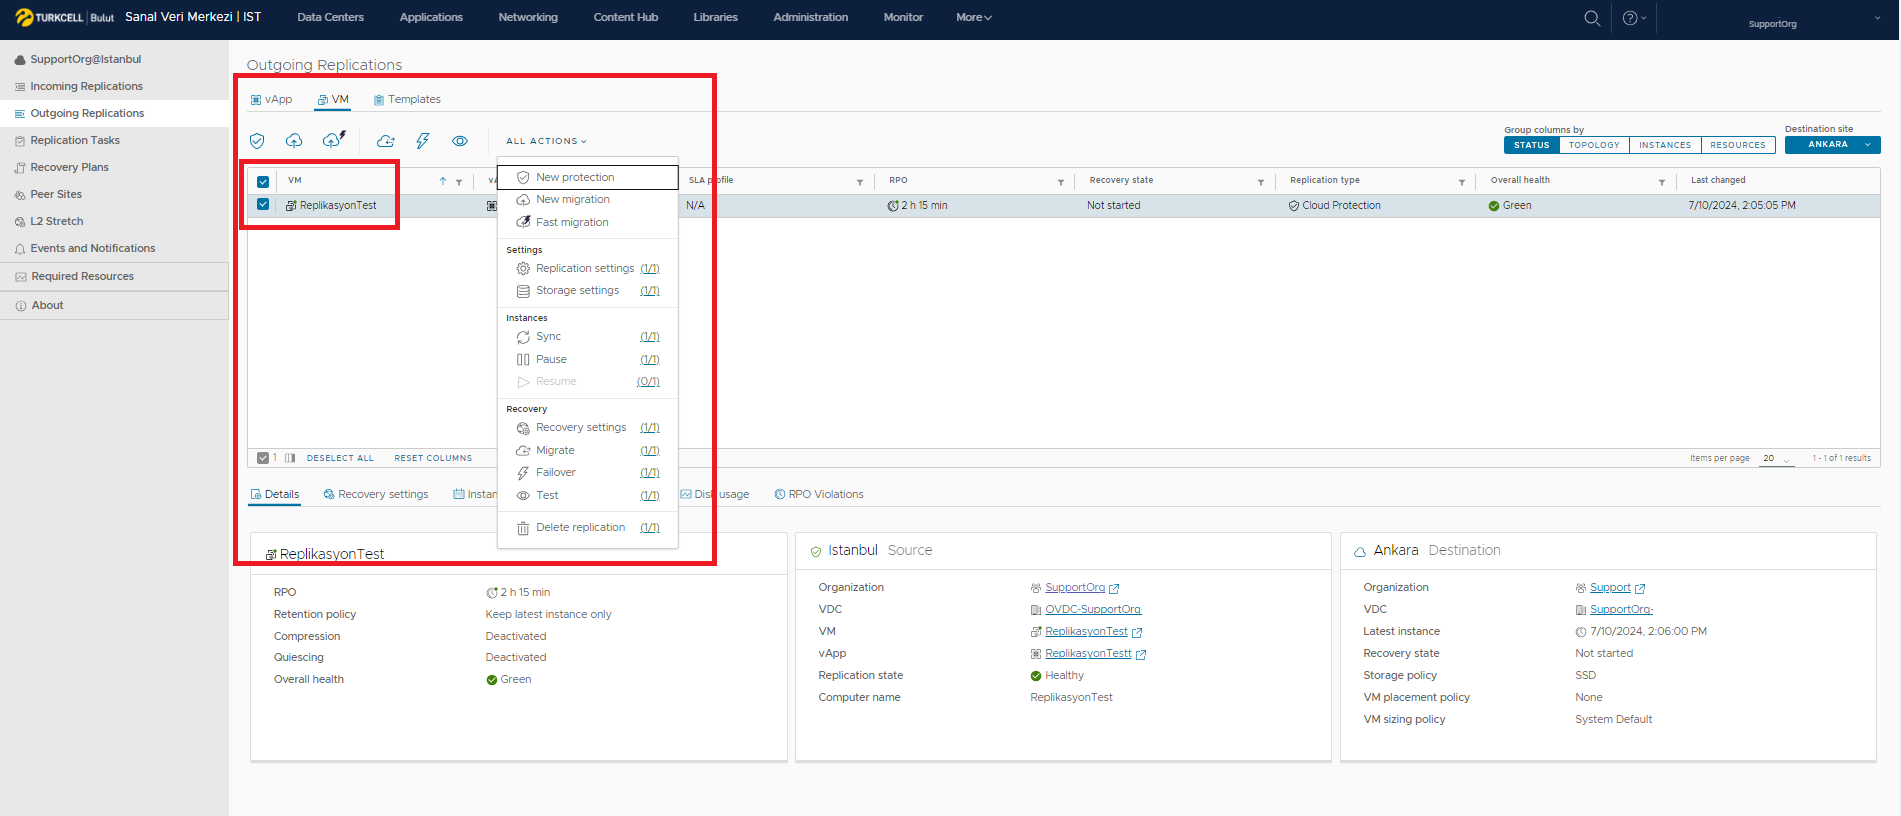Filter the Replication type column

1462,182
